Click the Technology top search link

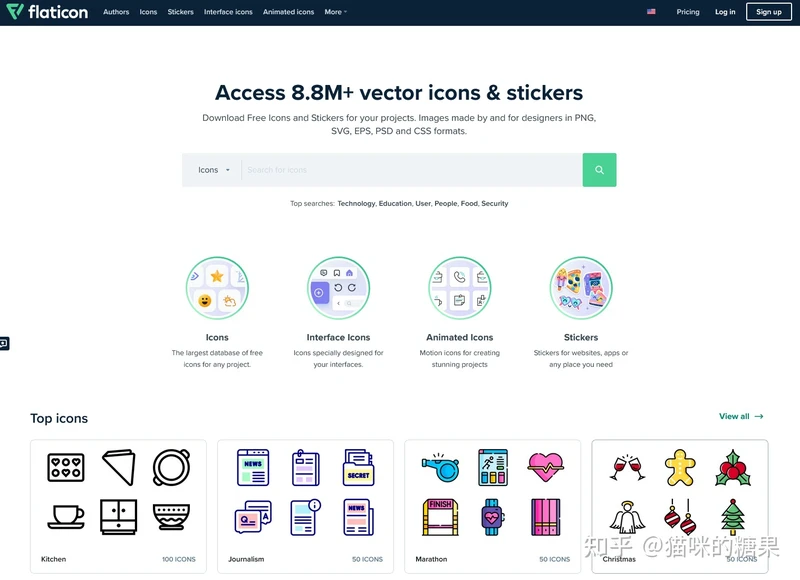pyautogui.click(x=356, y=204)
